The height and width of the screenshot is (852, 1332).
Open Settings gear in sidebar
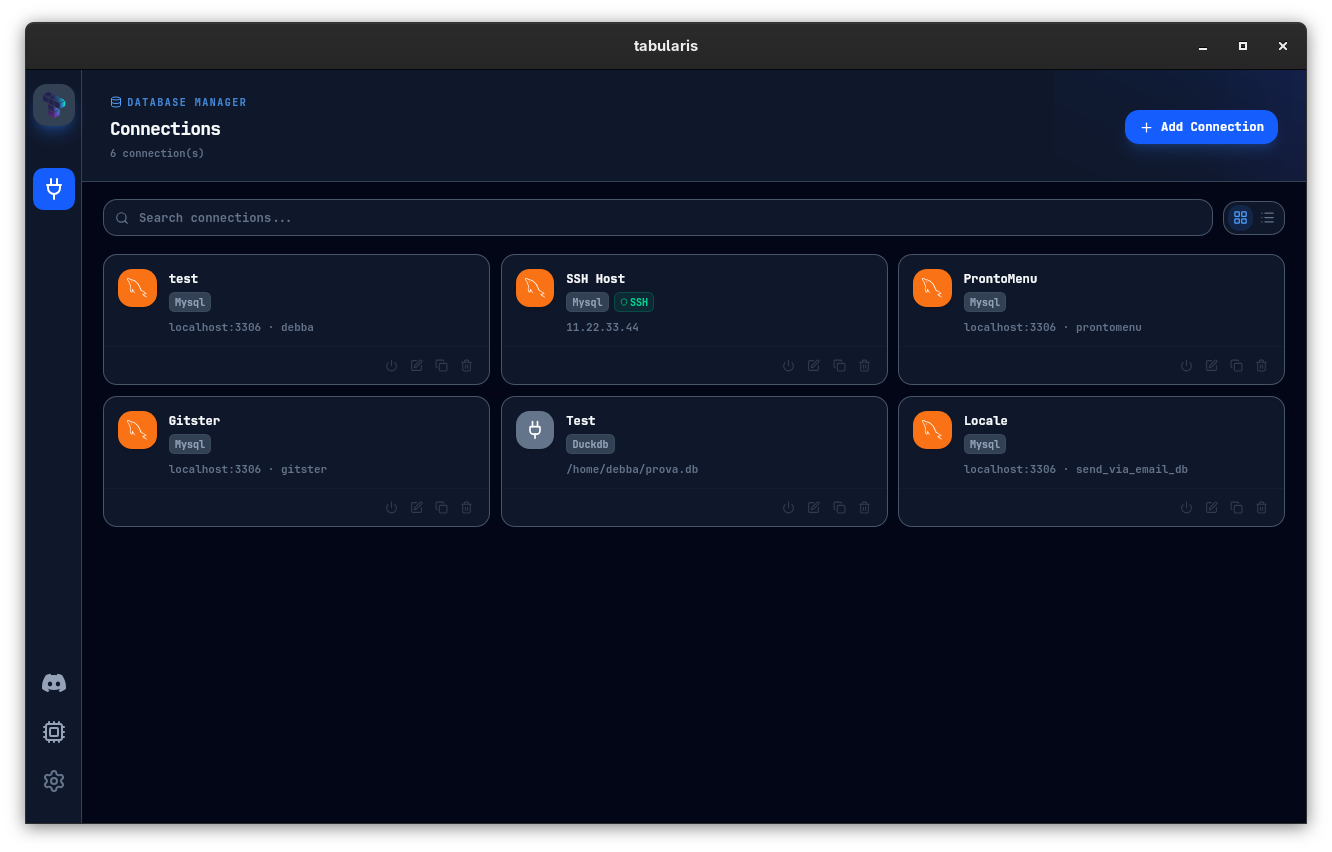54,781
